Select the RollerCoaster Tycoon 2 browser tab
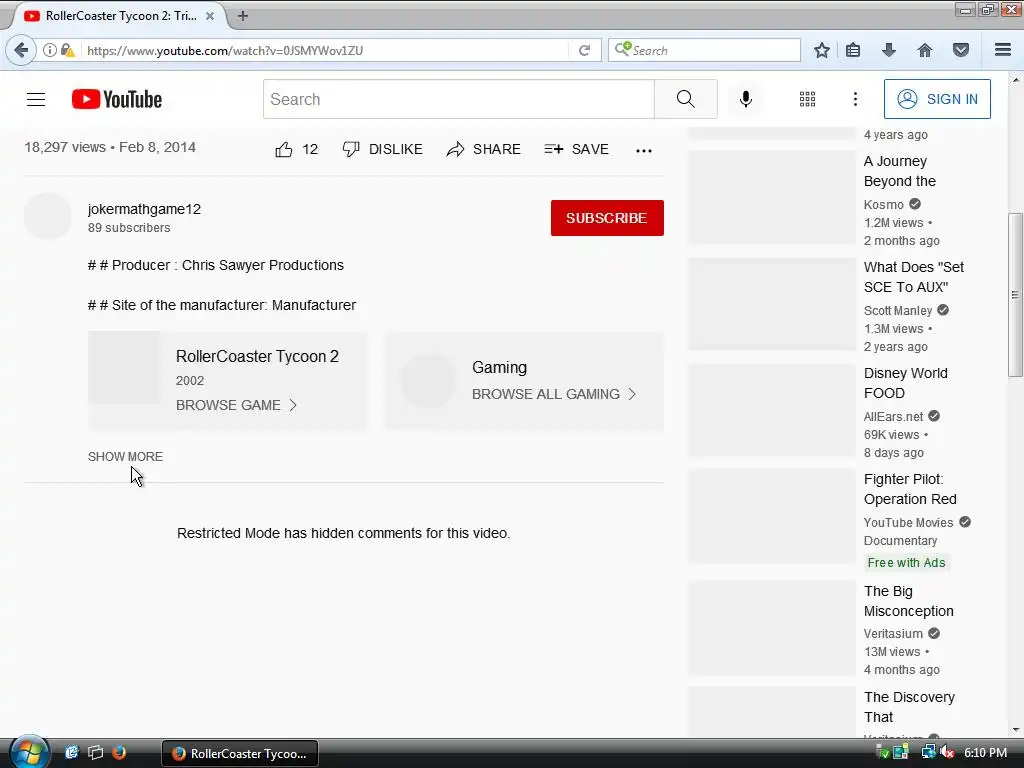Viewport: 1024px width, 768px height. point(121,16)
